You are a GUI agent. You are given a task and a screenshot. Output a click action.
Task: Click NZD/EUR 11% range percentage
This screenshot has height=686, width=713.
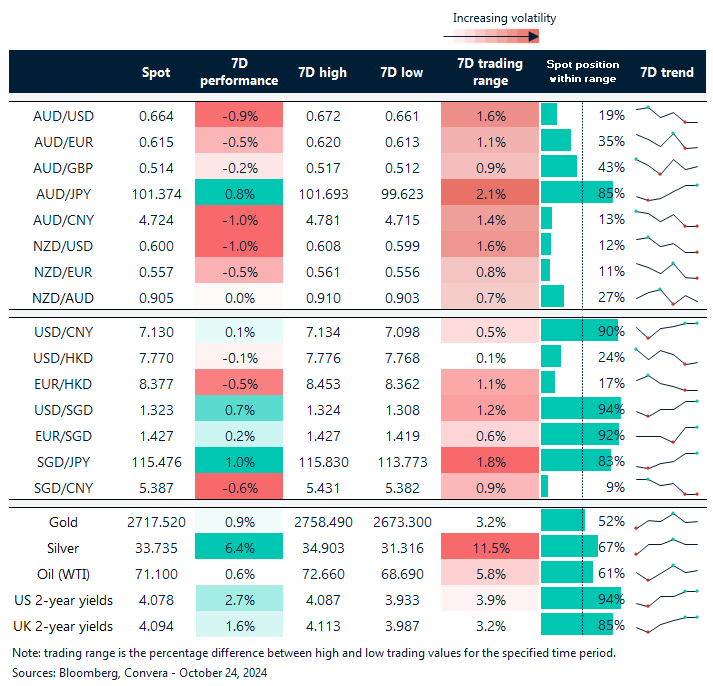tap(612, 272)
